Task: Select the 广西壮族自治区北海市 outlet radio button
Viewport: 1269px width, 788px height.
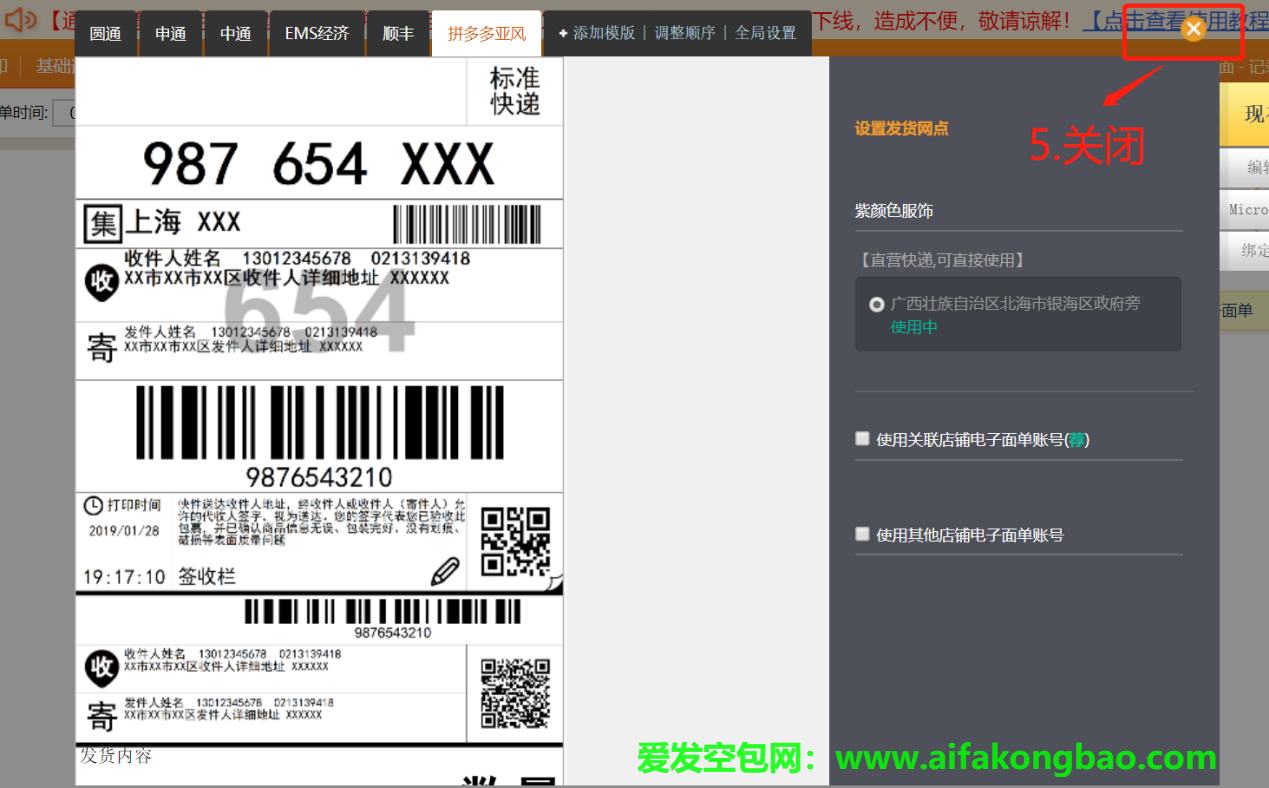Action: click(876, 304)
